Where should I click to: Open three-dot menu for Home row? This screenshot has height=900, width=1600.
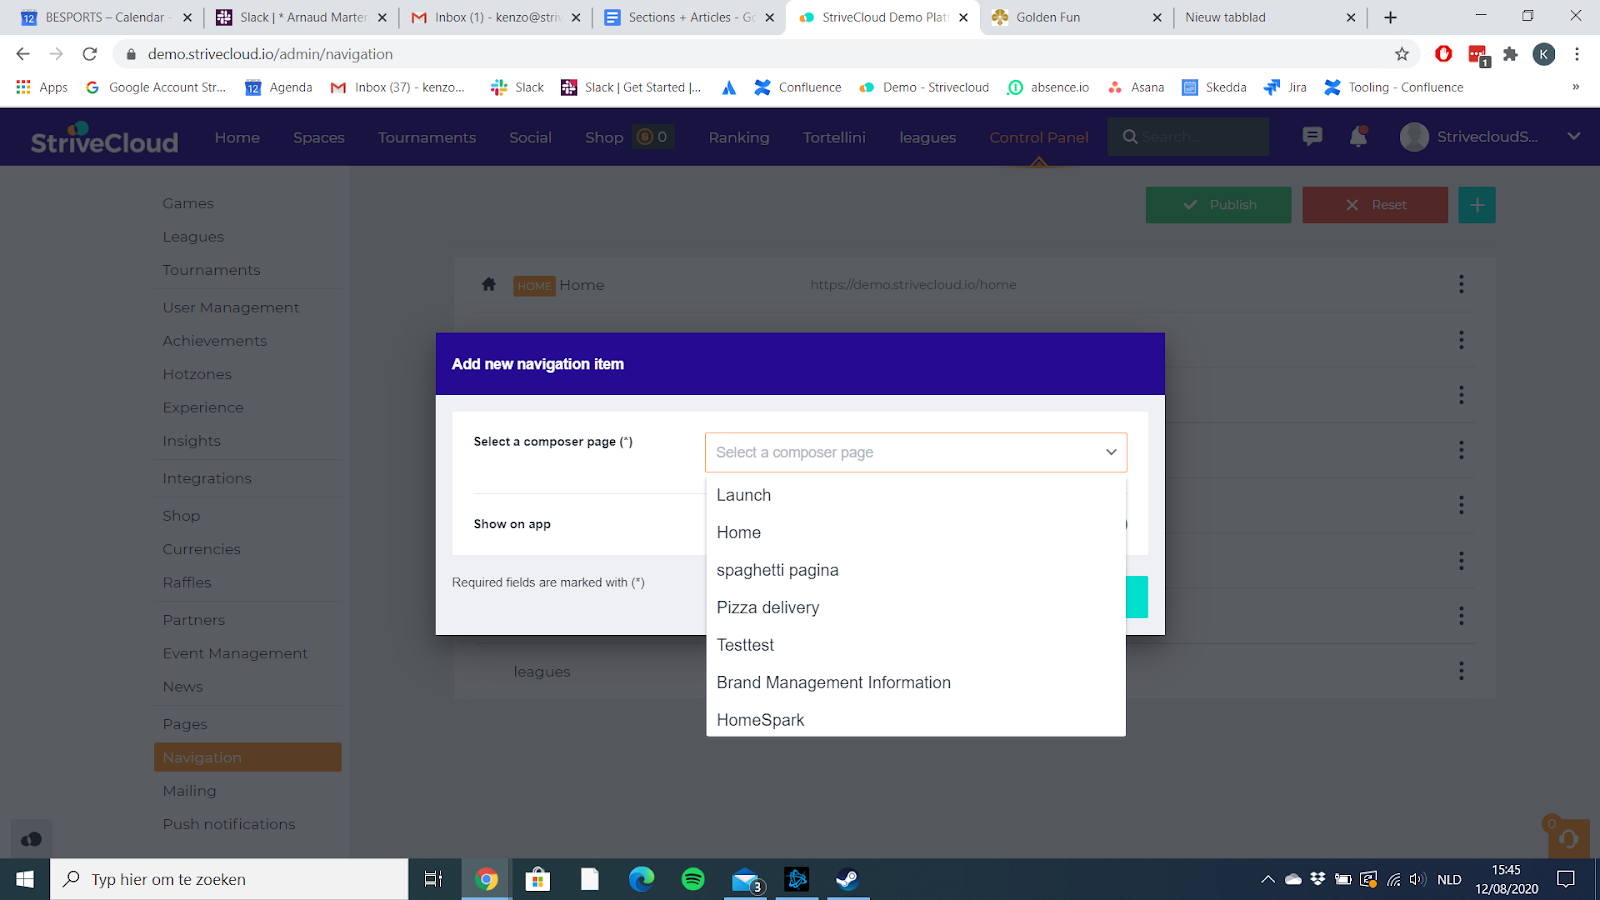pyautogui.click(x=1461, y=285)
